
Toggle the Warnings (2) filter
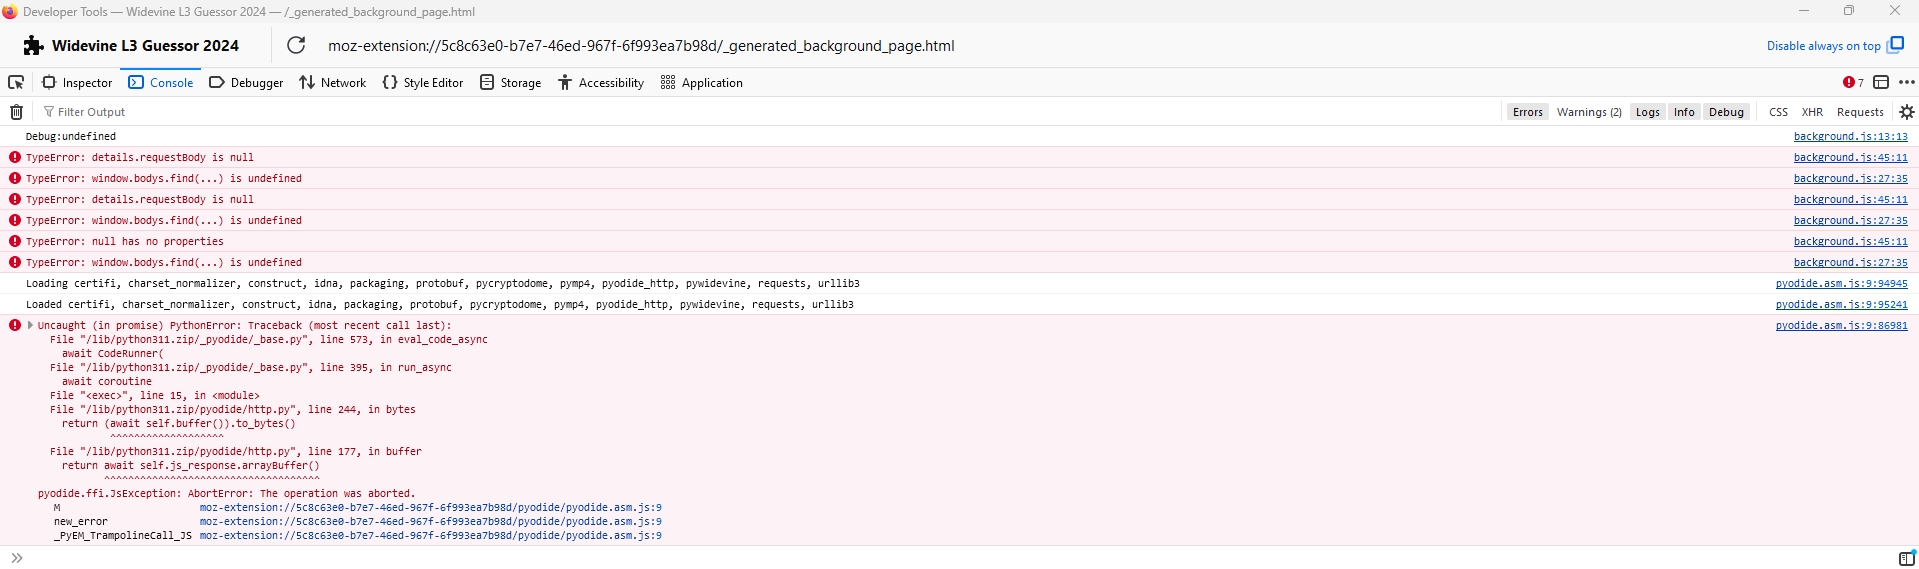1589,112
